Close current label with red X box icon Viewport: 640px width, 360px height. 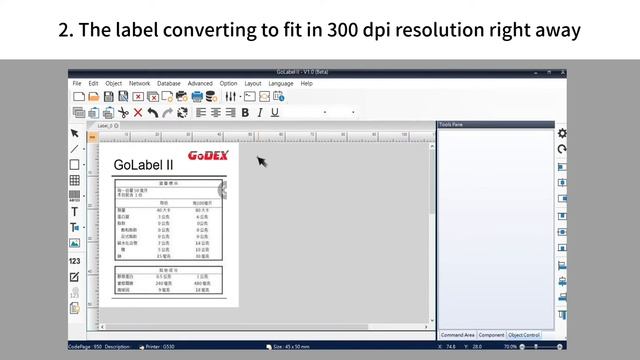click(x=138, y=97)
